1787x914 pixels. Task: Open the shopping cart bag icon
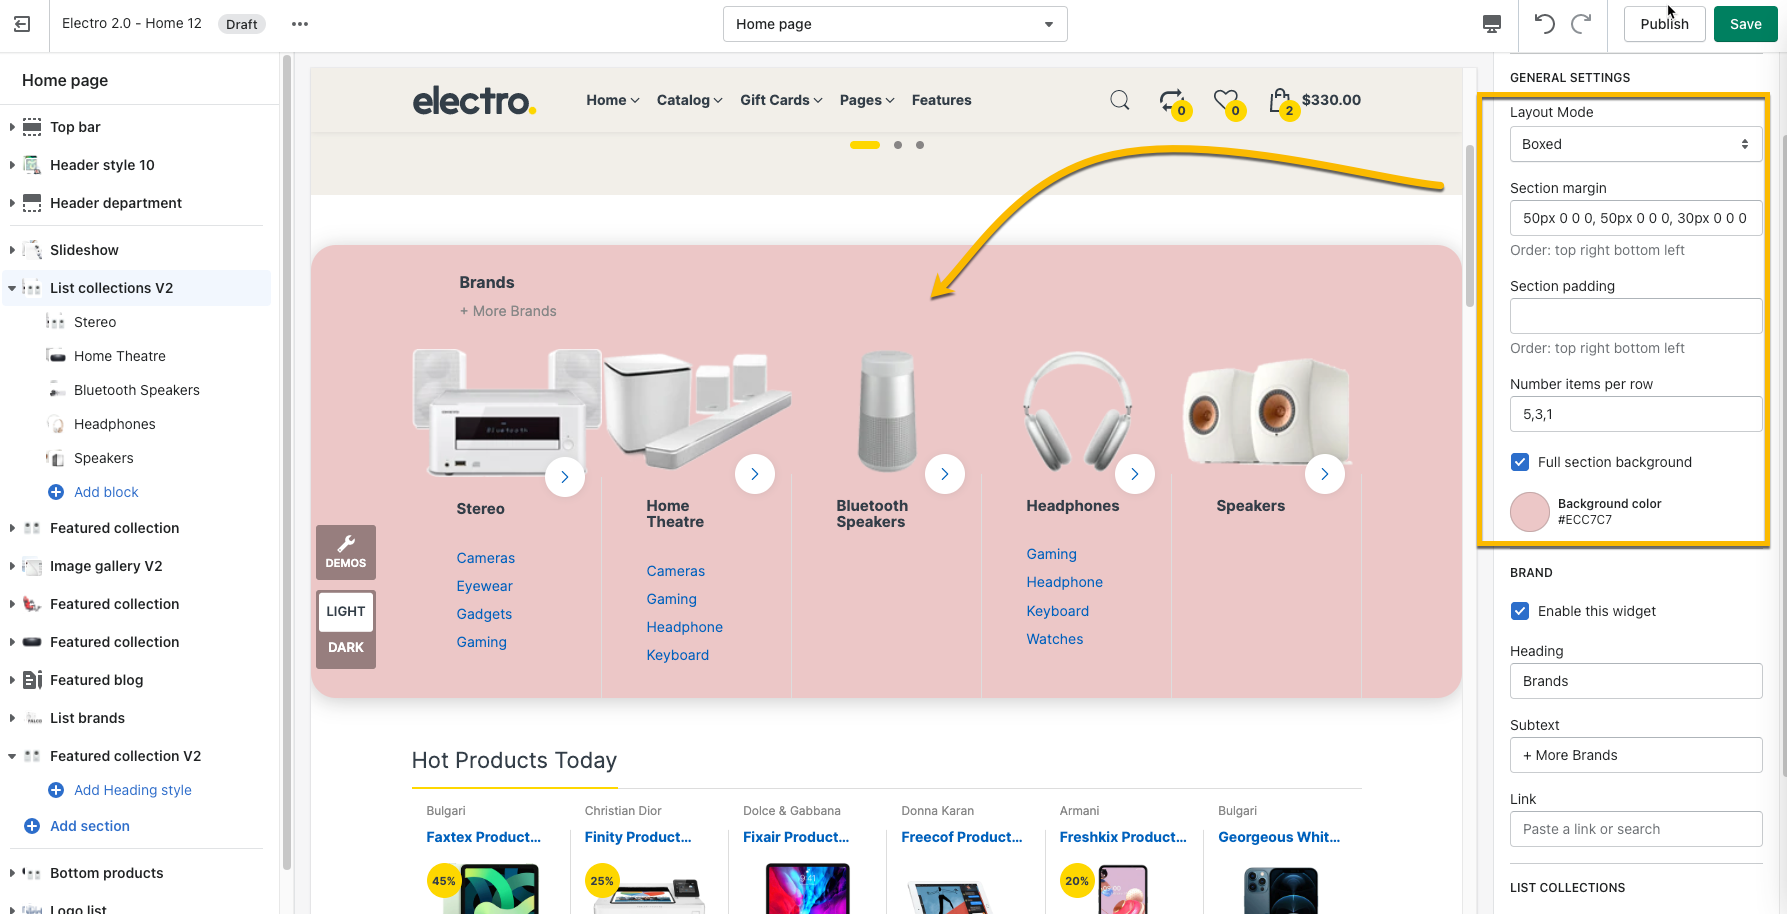point(1279,100)
